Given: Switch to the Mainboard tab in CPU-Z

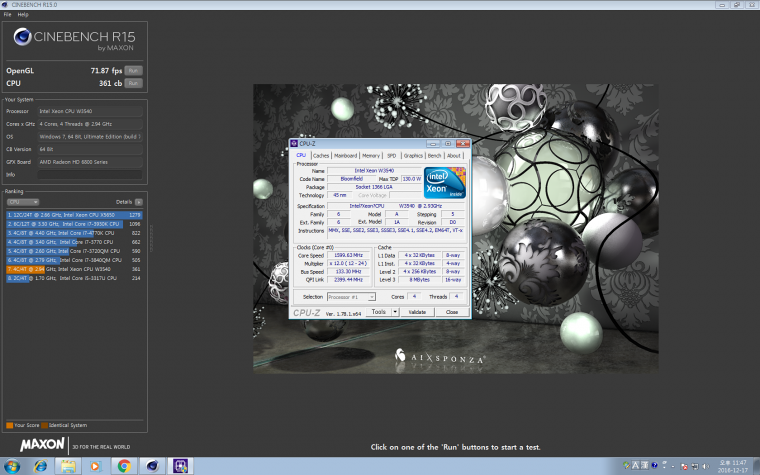Looking at the screenshot, I should 346,156.
